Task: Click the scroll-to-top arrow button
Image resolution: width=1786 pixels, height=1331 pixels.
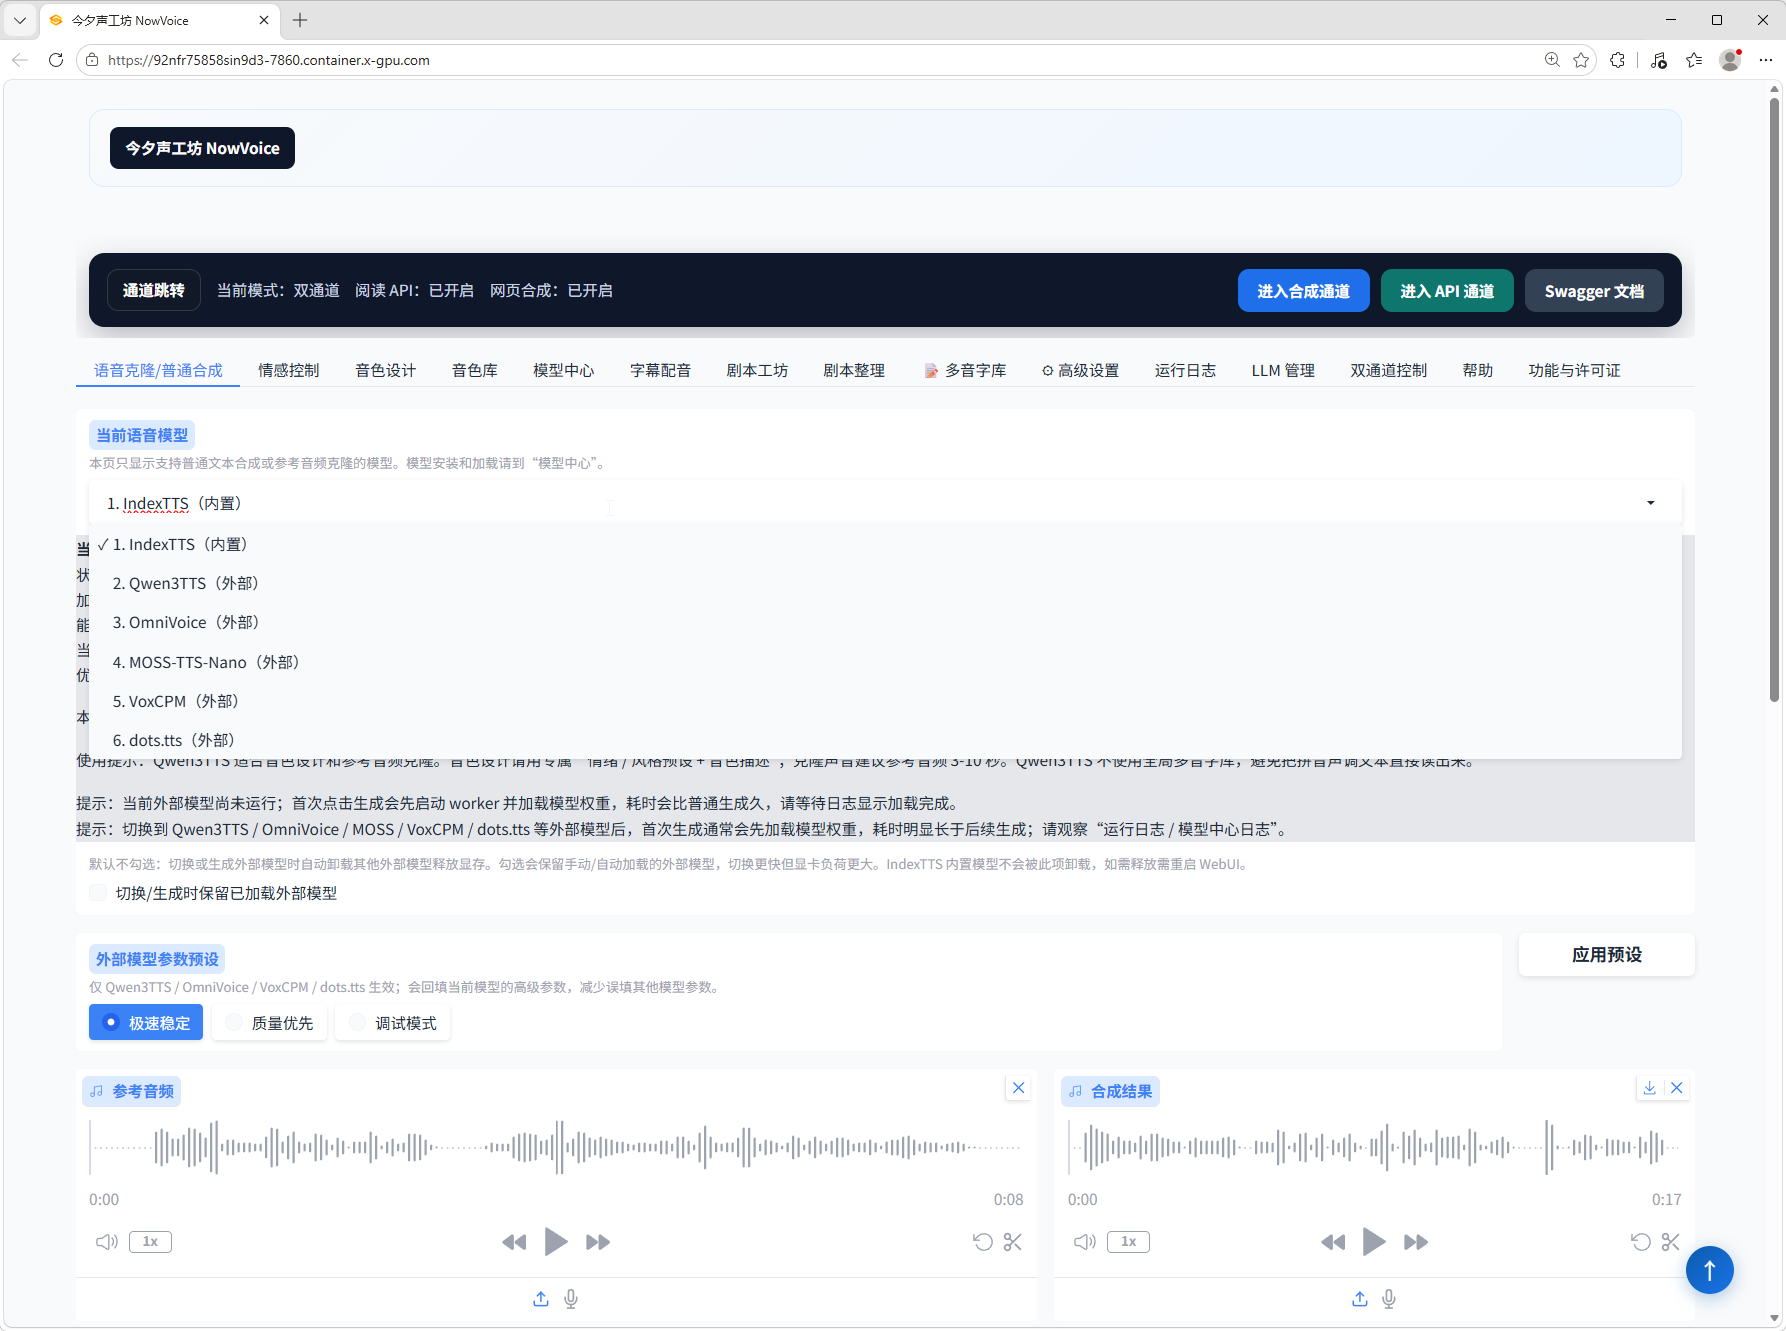Action: point(1710,1270)
